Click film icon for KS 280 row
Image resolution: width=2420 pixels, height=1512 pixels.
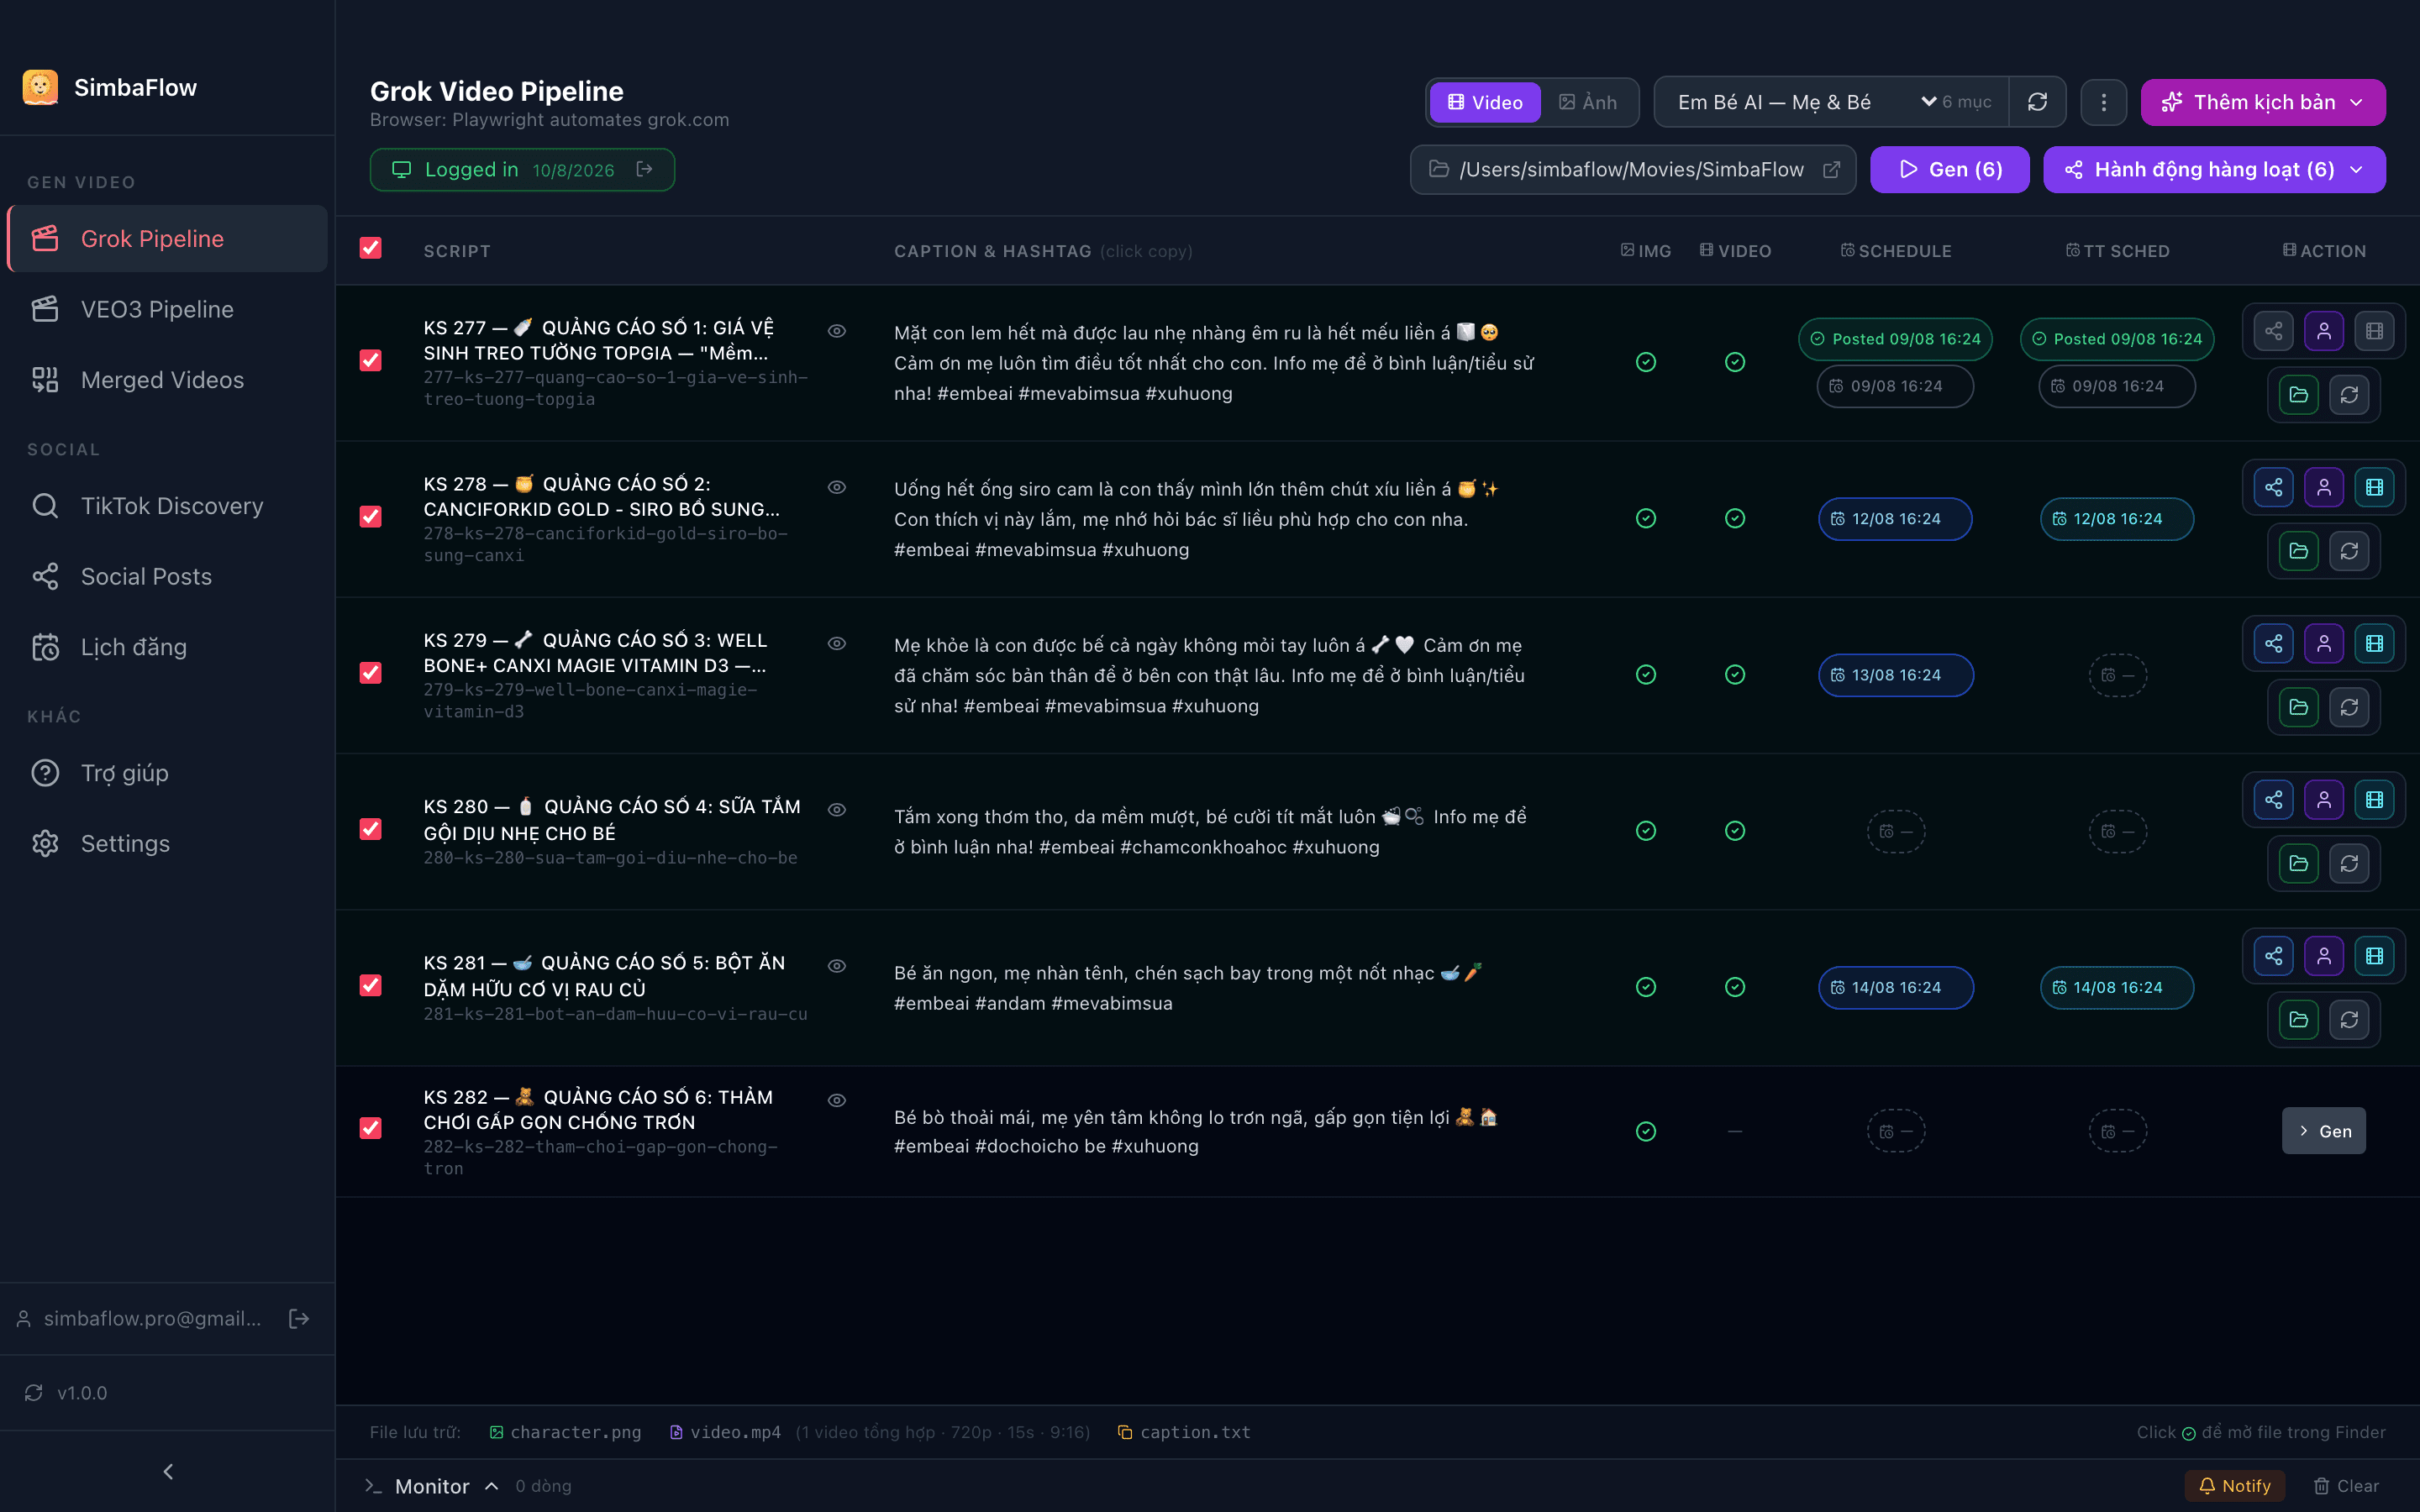pos(2374,800)
